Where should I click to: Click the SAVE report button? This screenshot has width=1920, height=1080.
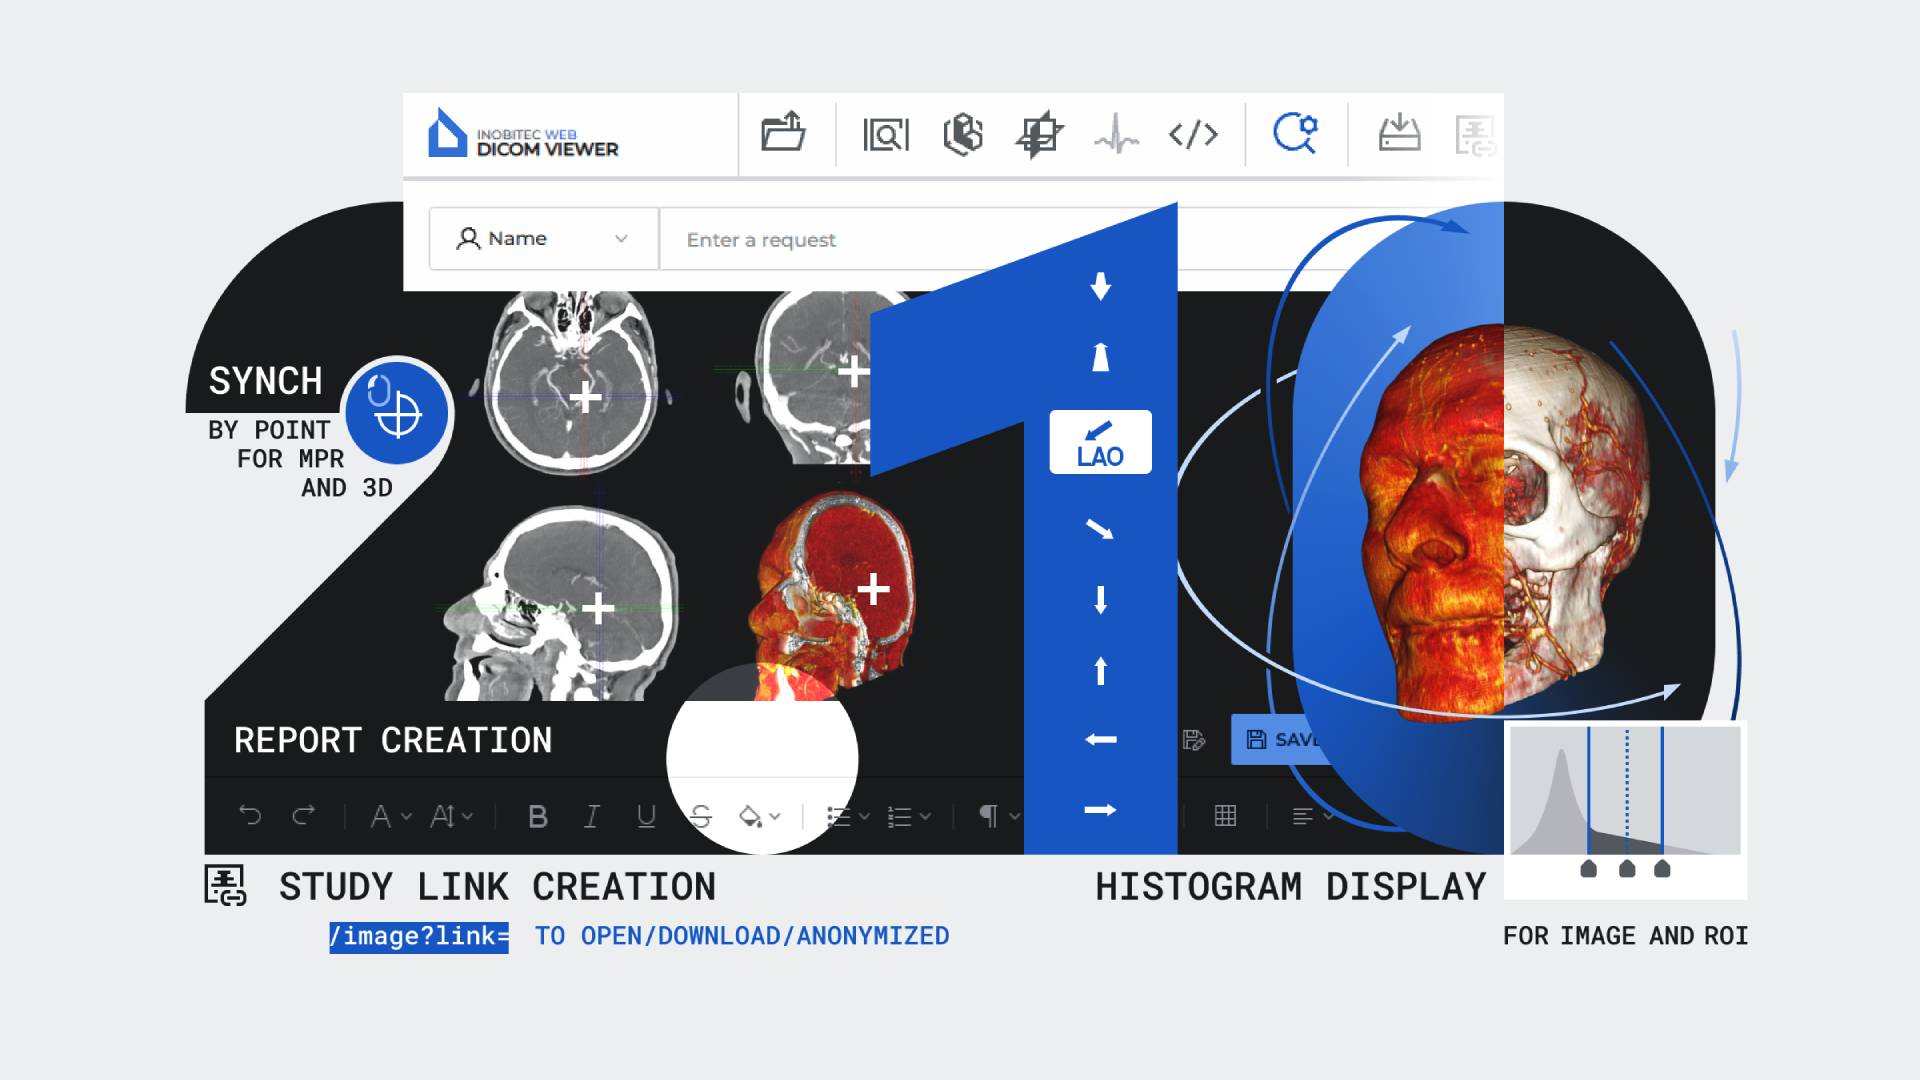tap(1285, 741)
